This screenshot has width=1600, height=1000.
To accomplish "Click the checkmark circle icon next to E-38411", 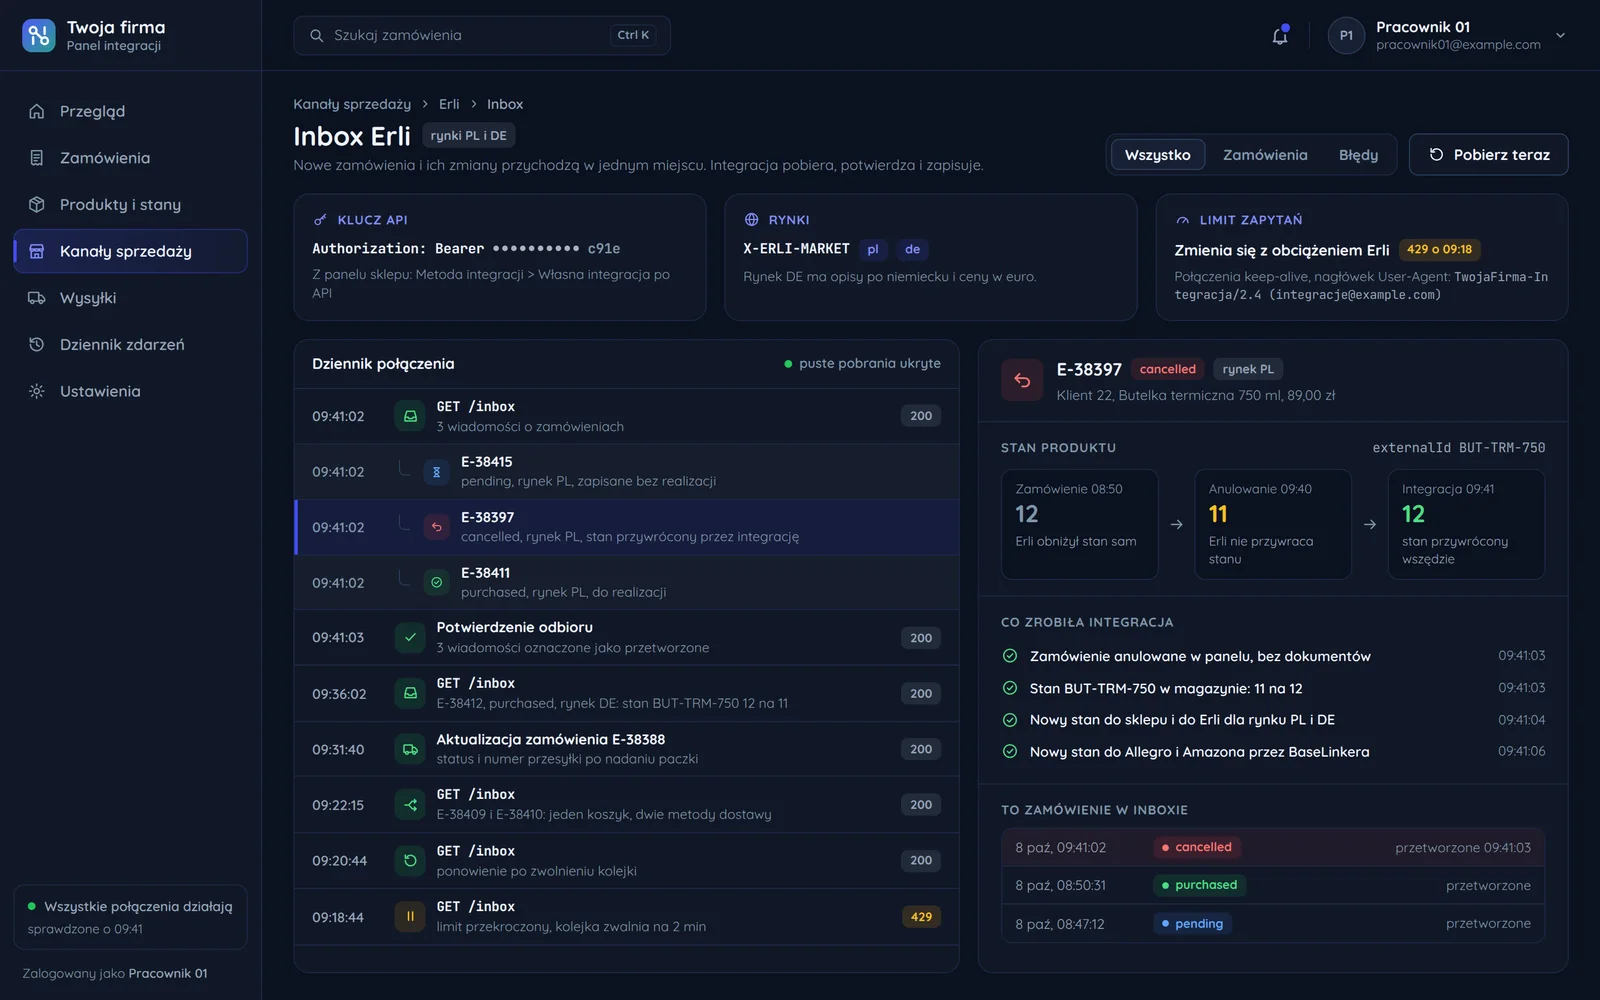I will 436,582.
